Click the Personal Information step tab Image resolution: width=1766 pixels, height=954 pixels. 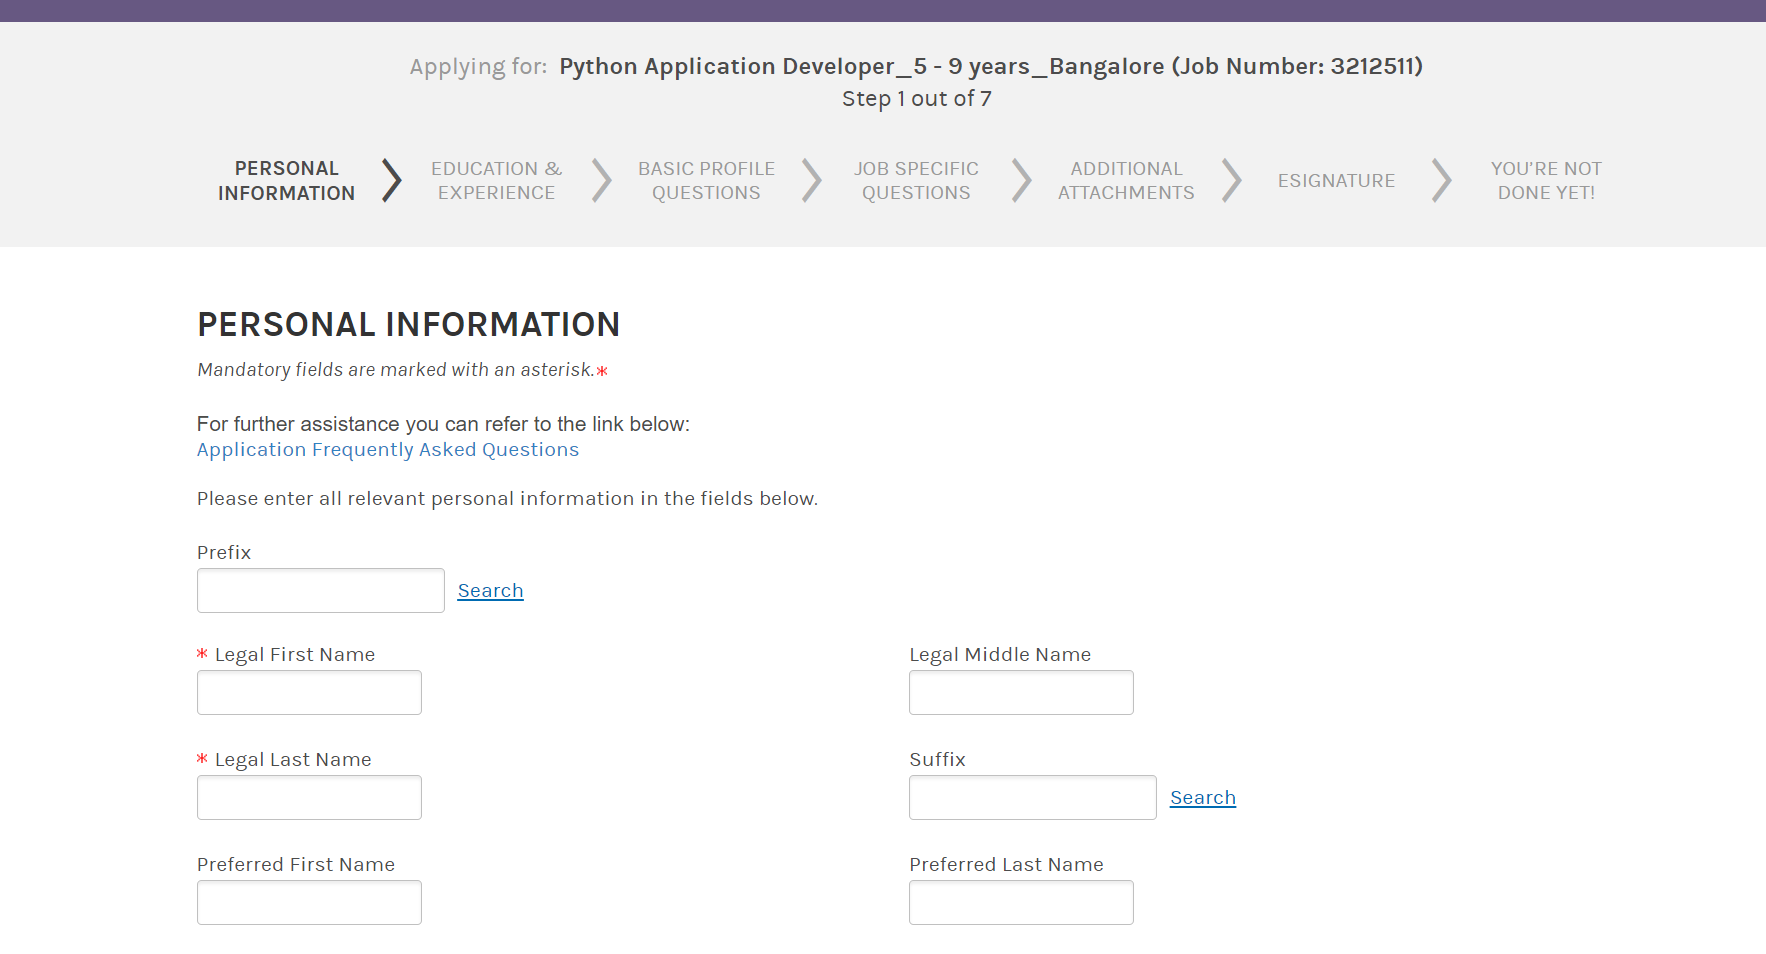[x=286, y=181]
